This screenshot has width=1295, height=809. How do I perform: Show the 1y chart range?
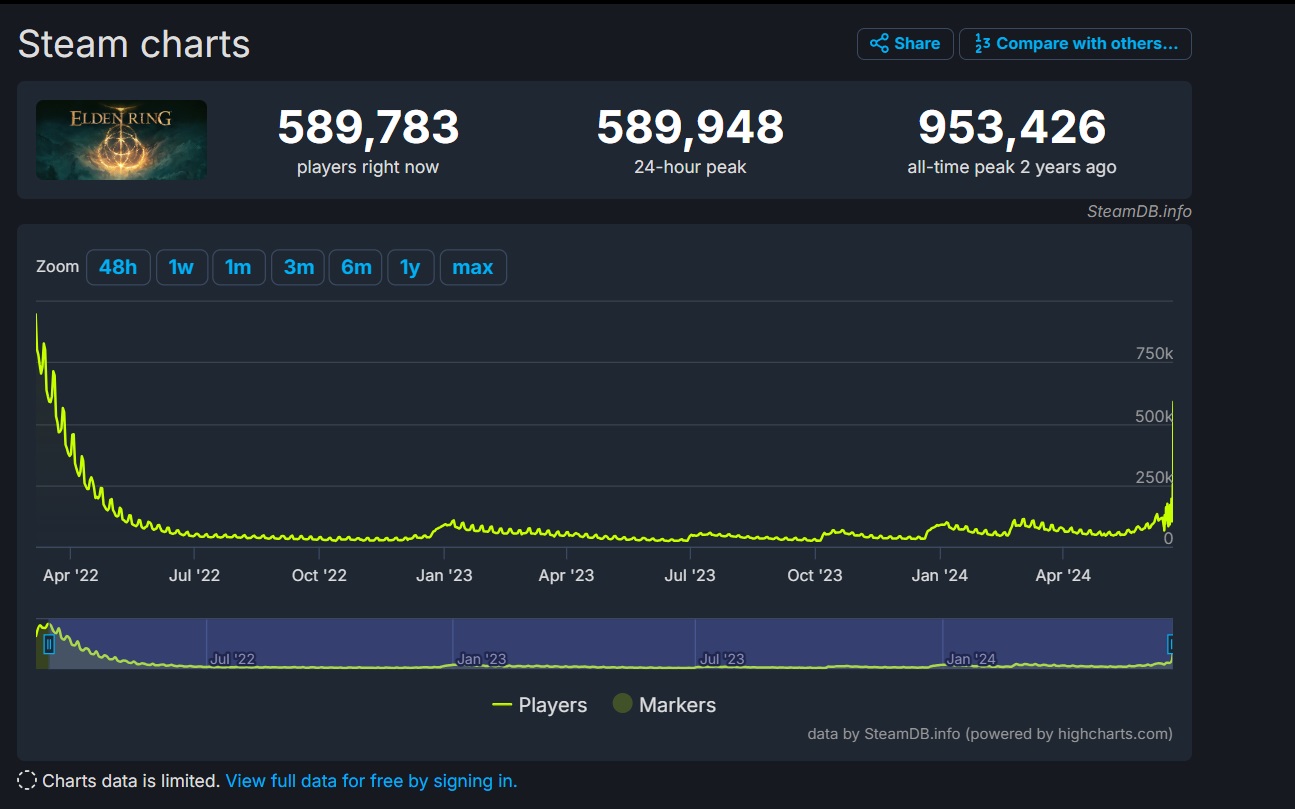(410, 267)
